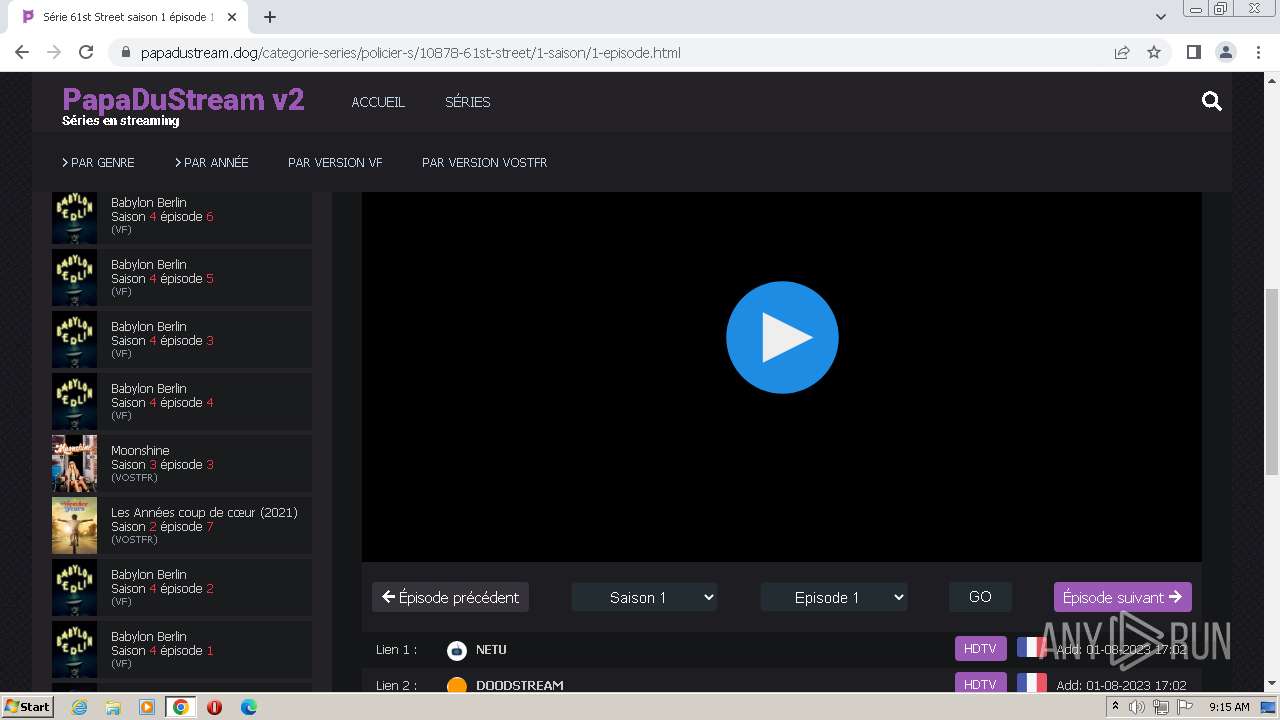This screenshot has width=1280, height=720.
Task: Launch Internet Explorer from taskbar
Action: coord(79,707)
